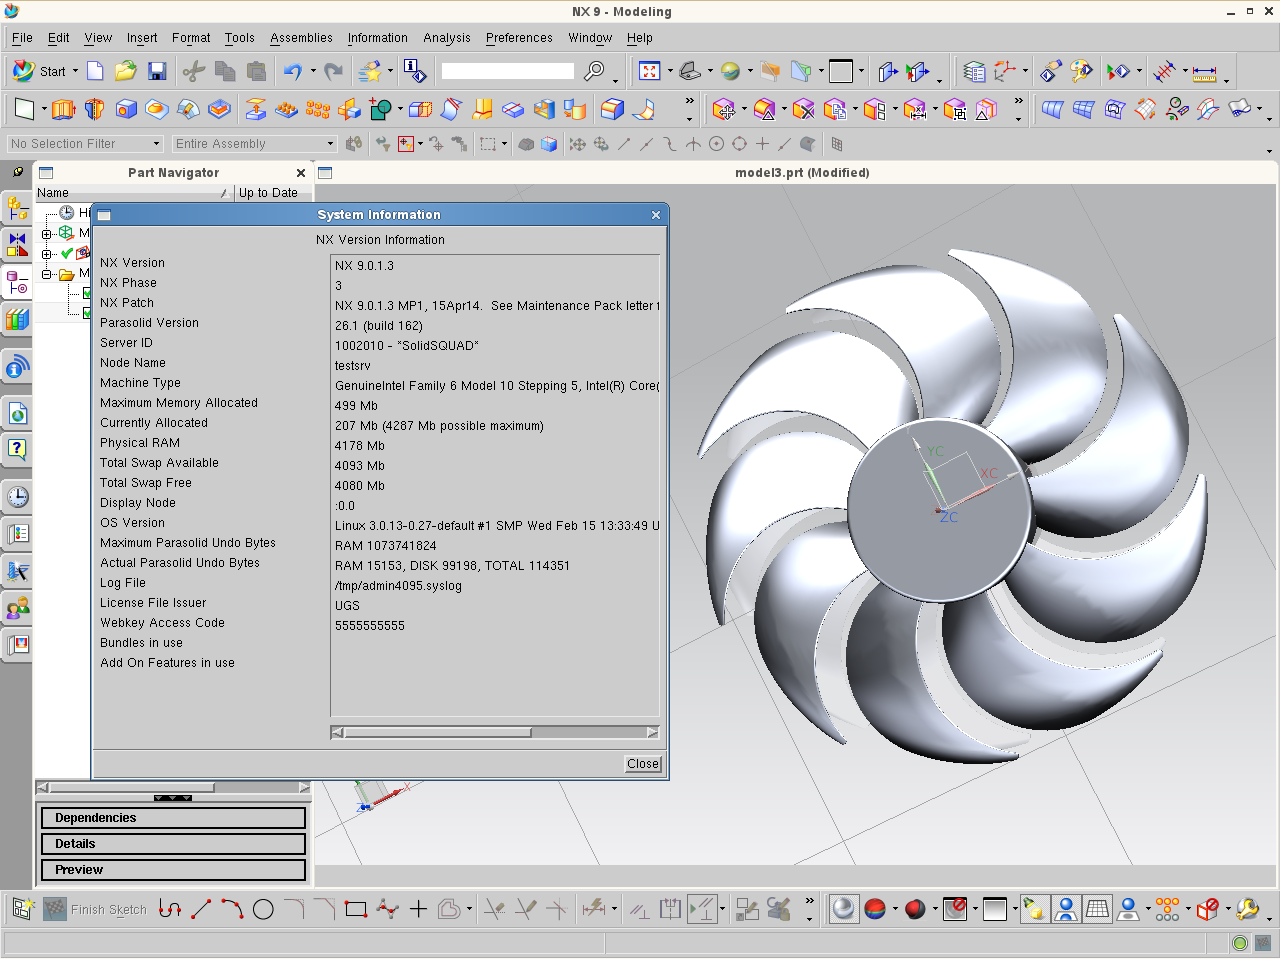Click the Command Finder magnifier icon
The width and height of the screenshot is (1280, 959).
[594, 71]
